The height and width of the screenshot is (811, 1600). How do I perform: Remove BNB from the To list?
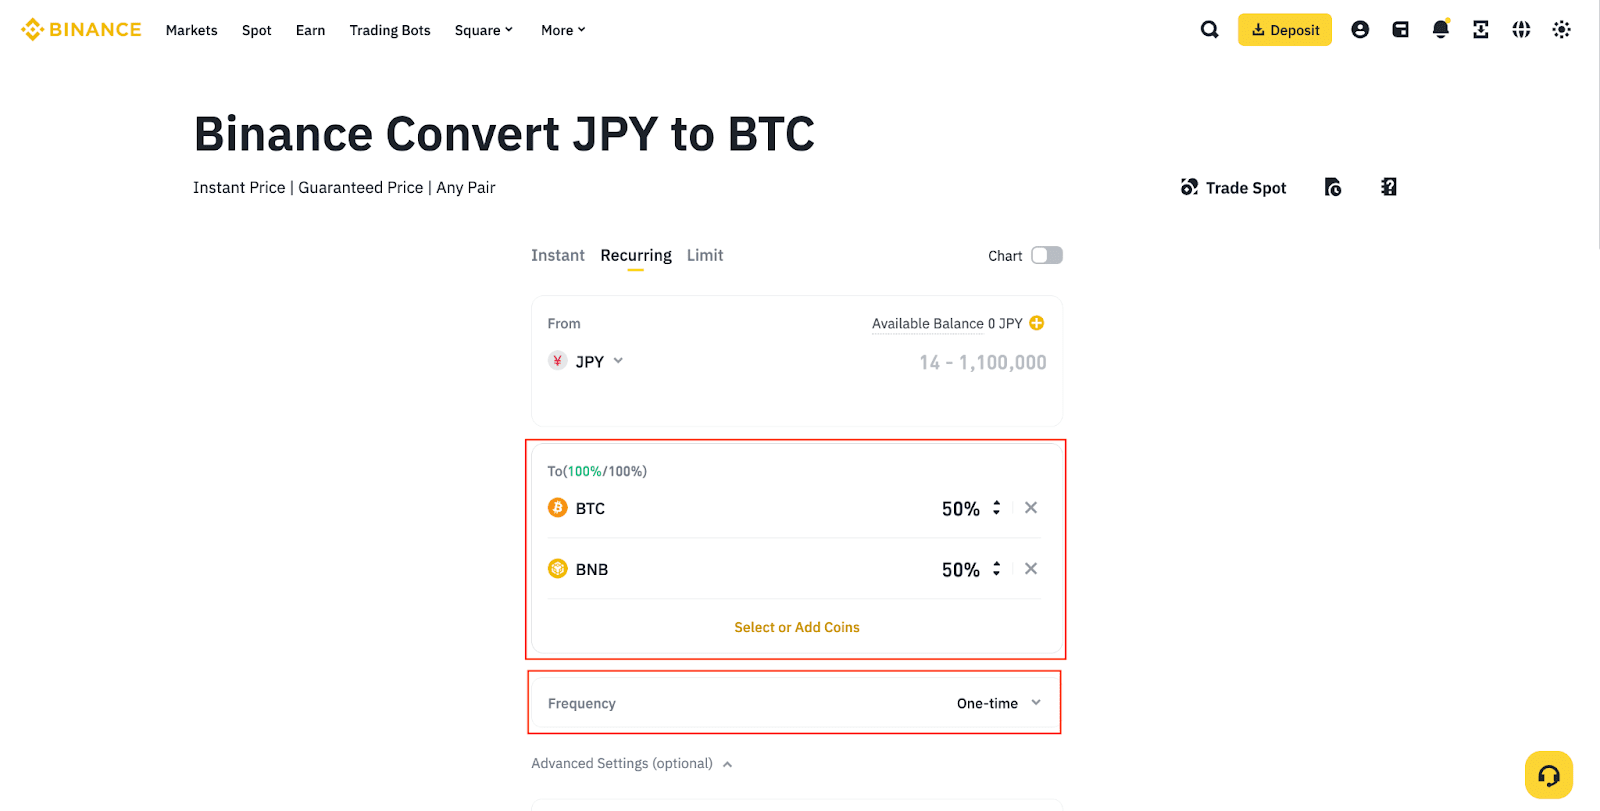[x=1031, y=569]
